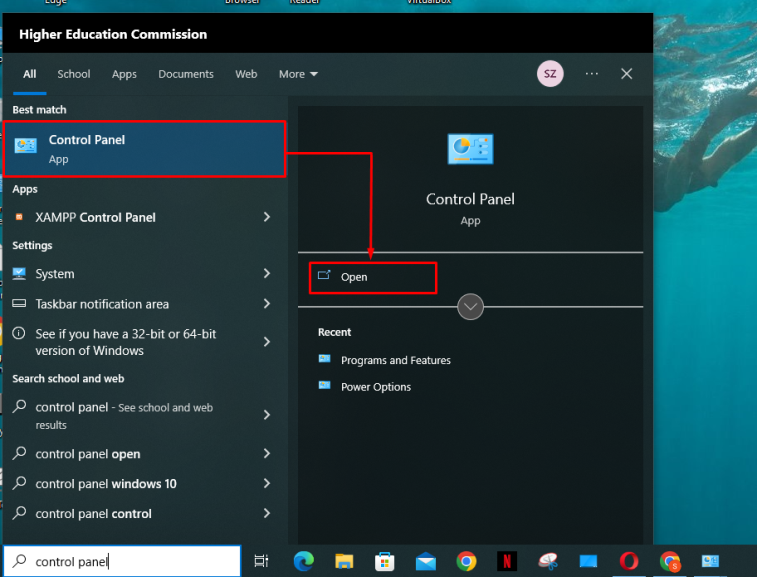Viewport: 757px width, 577px height.
Task: Click the Task View taskbar icon
Action: 262,561
